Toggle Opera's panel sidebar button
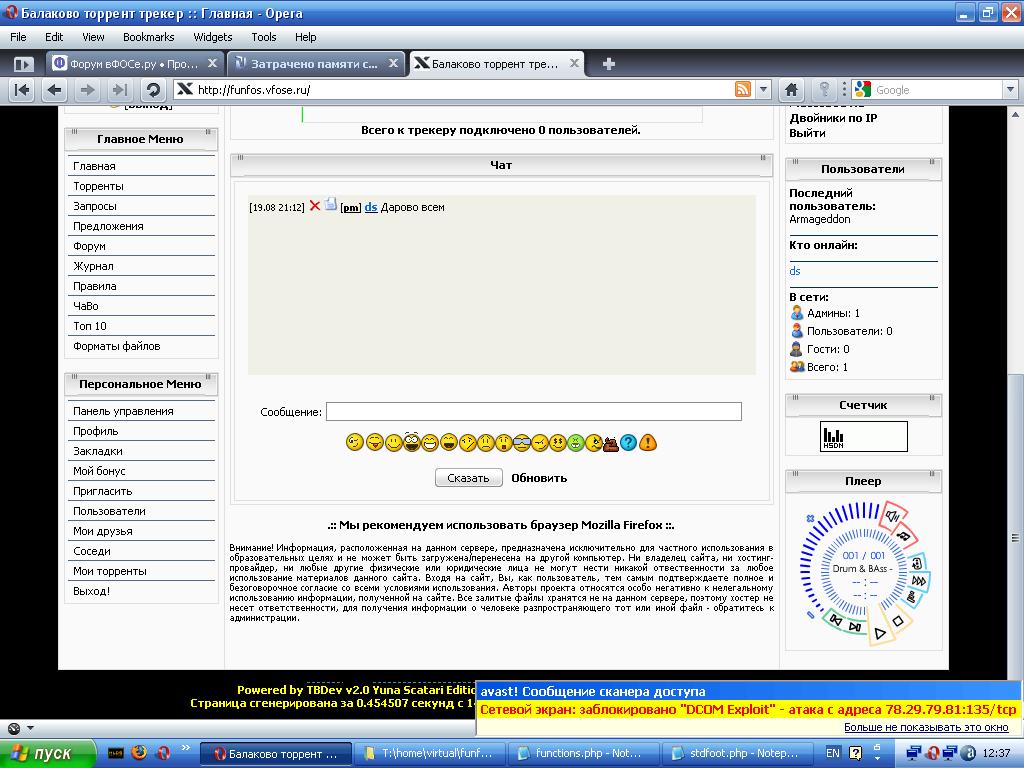Viewport: 1024px width, 768px height. pos(23,64)
